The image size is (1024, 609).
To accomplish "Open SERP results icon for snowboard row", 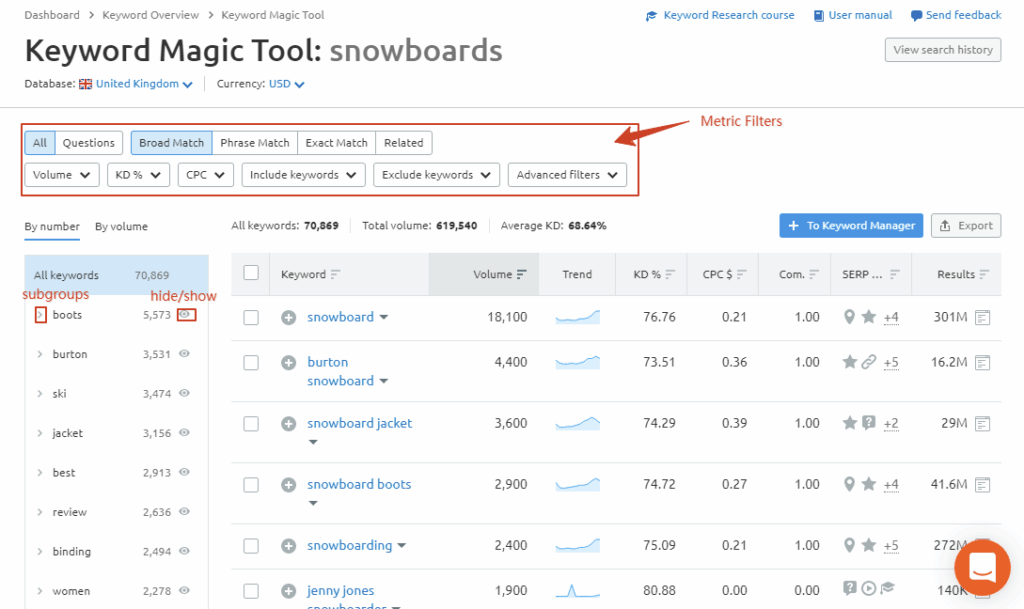I will (x=983, y=317).
